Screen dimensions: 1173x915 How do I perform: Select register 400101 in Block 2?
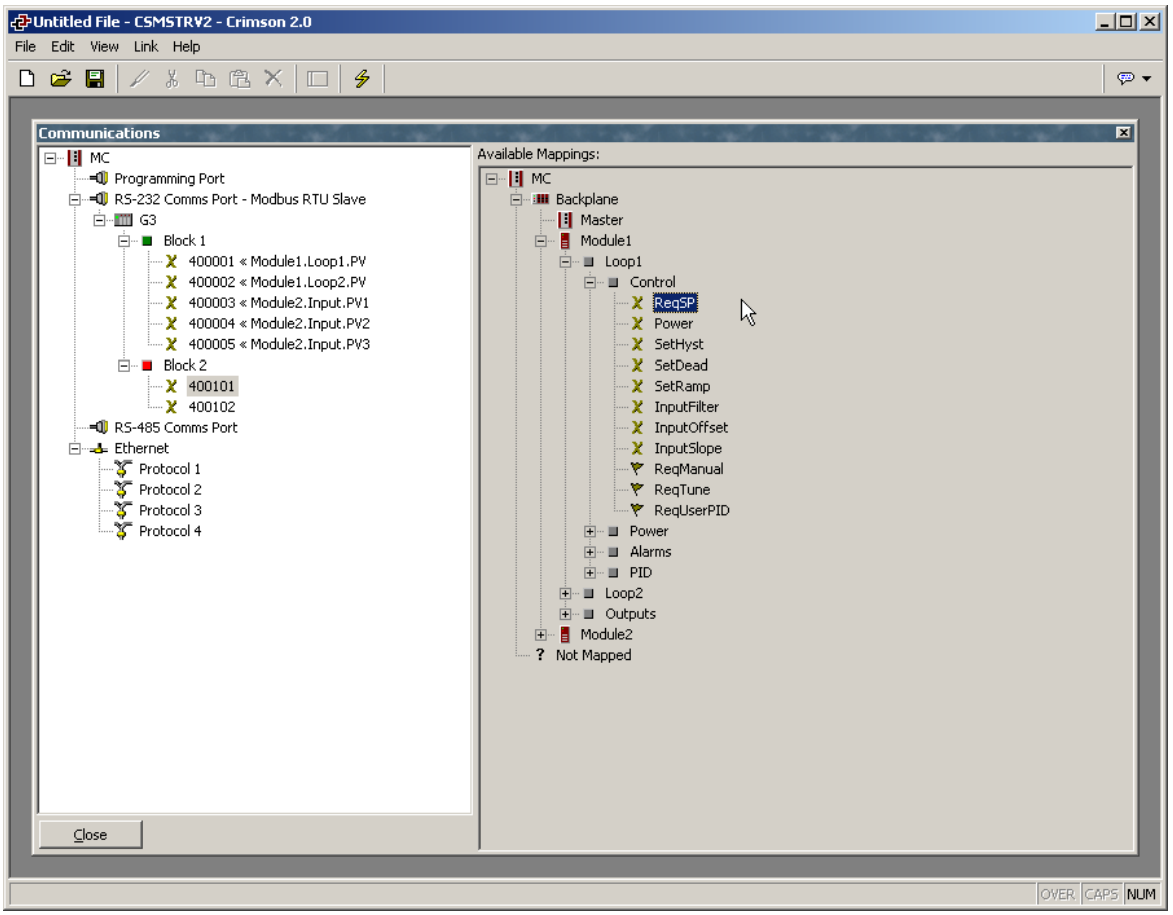[x=212, y=386]
